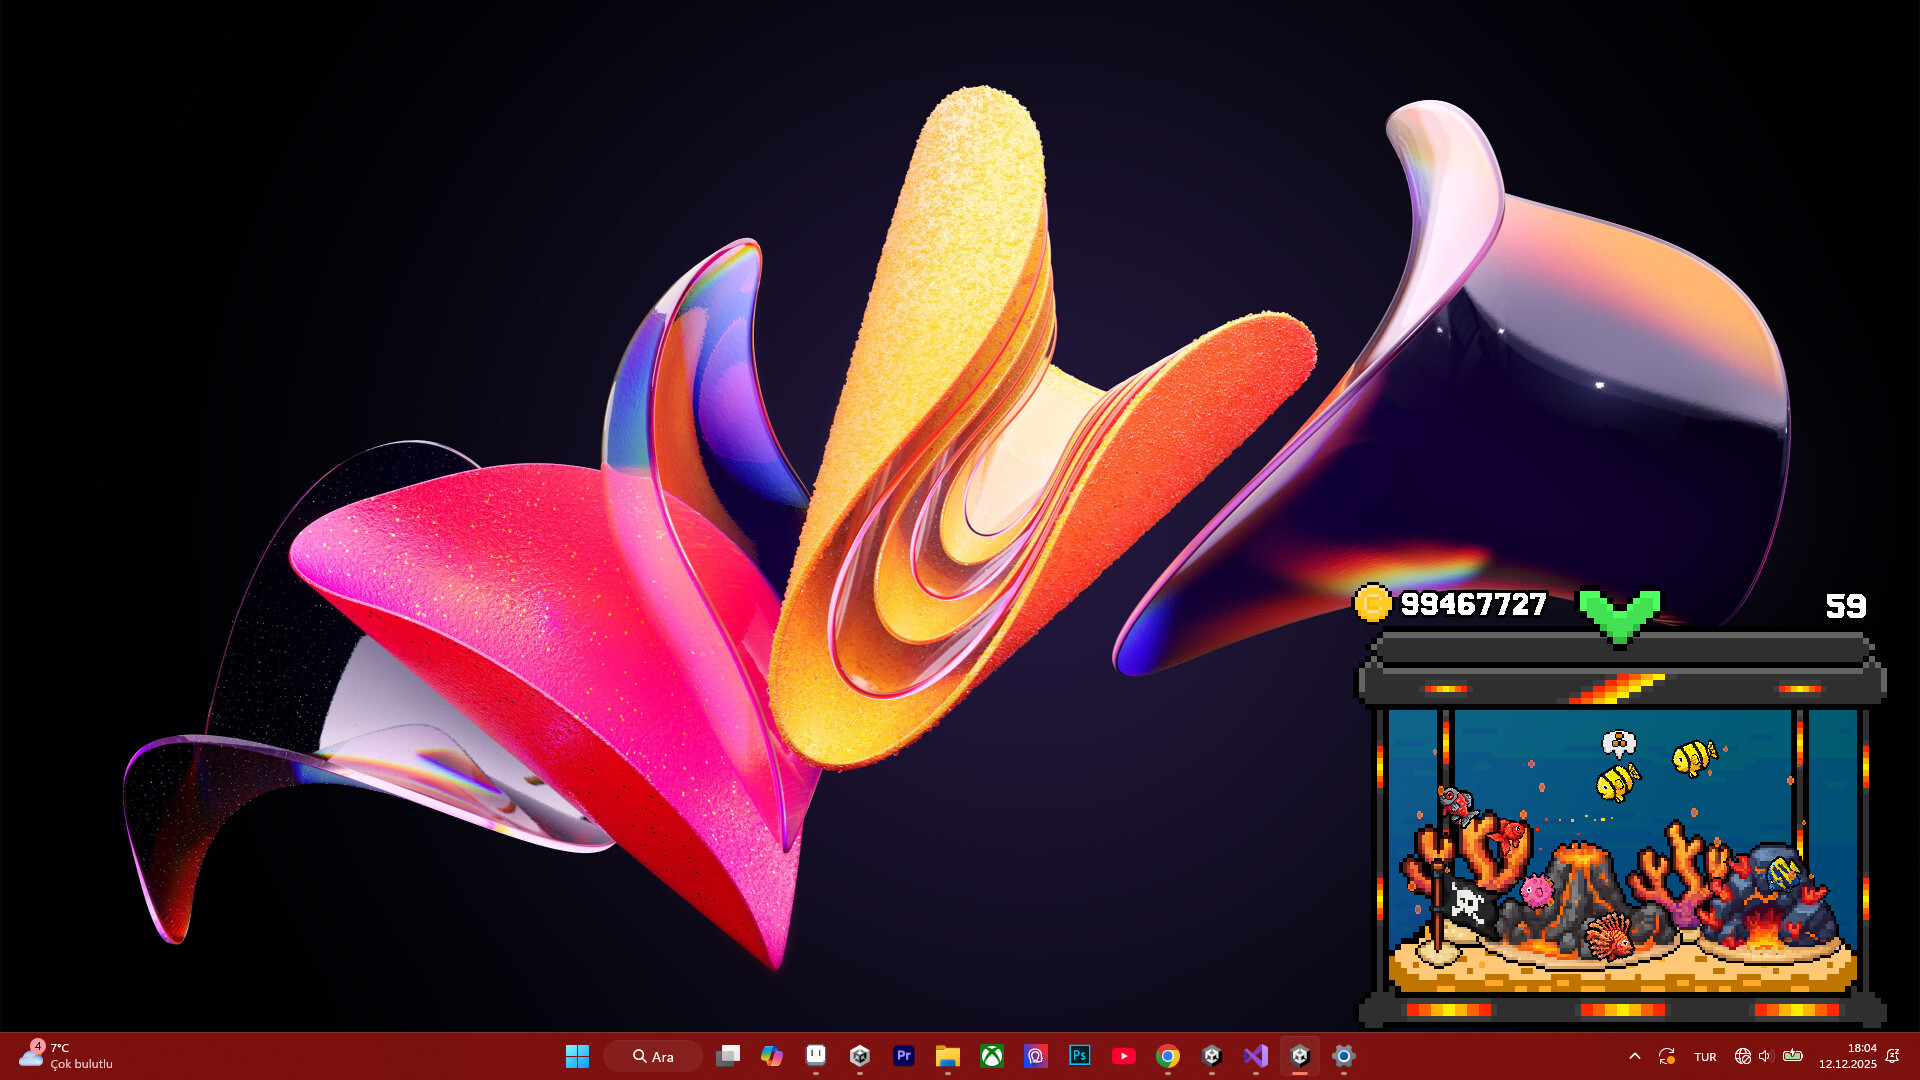Screen dimensions: 1920x1080
Task: Click the fish counter showing 59
Action: [x=1845, y=605]
